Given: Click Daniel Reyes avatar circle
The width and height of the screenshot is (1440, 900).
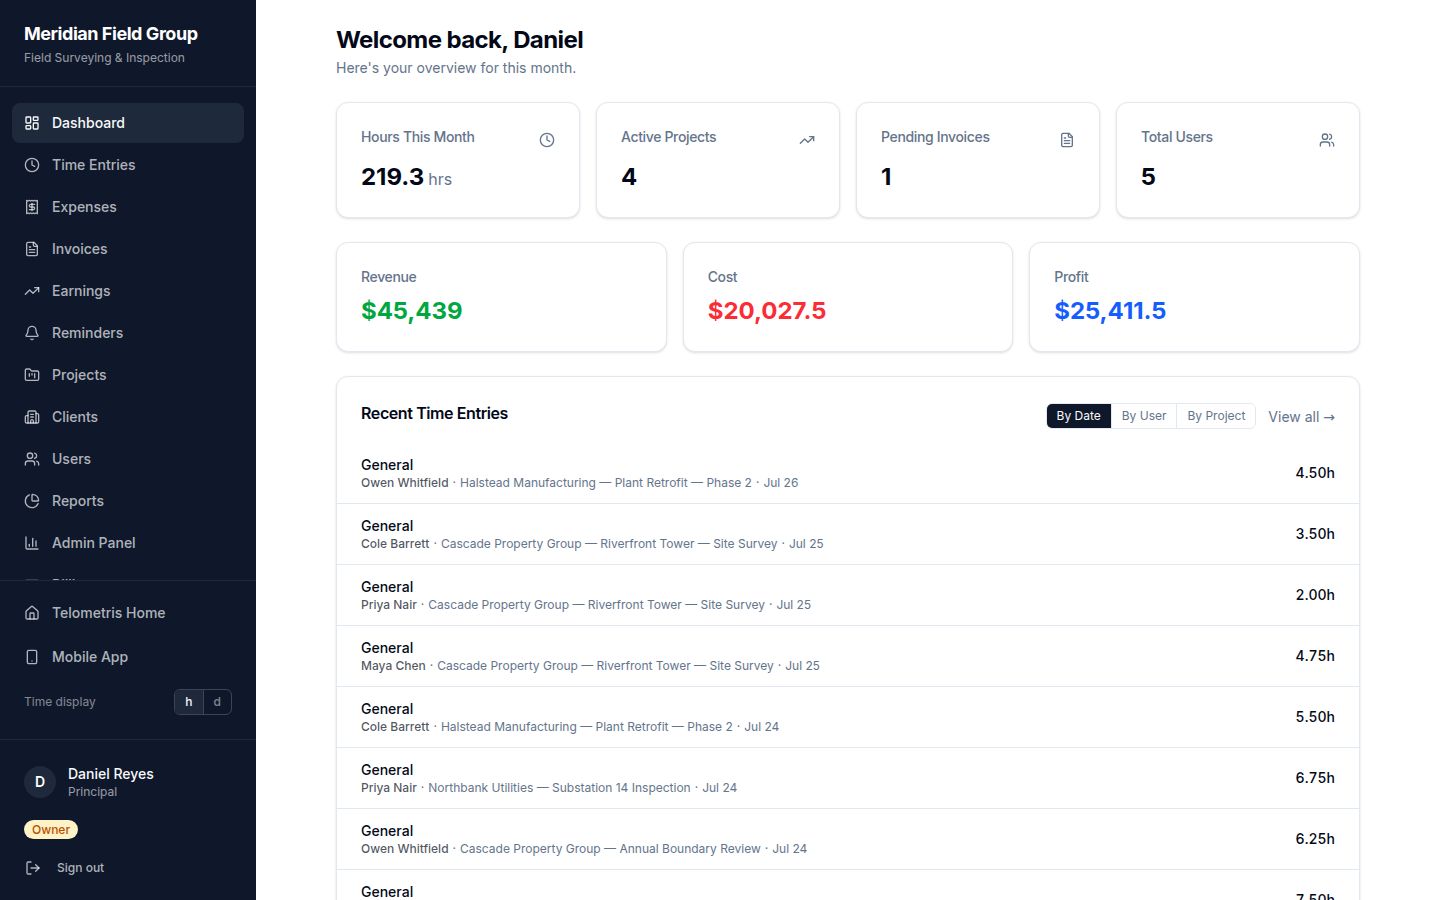Looking at the screenshot, I should tap(40, 782).
